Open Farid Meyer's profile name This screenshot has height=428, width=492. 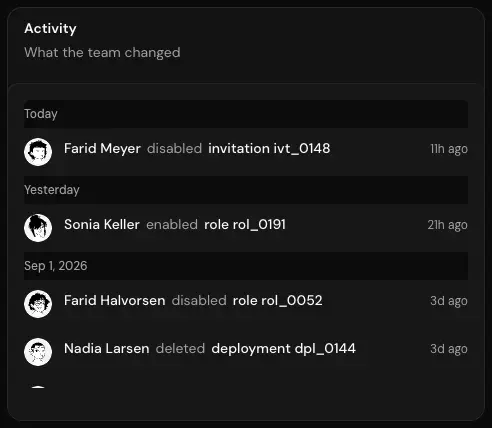[102, 149]
